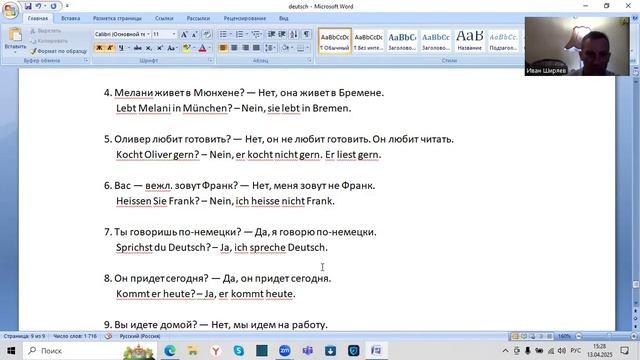This screenshot has height=360, width=640.
Task: Open the shading fill color button
Action: click(285, 48)
